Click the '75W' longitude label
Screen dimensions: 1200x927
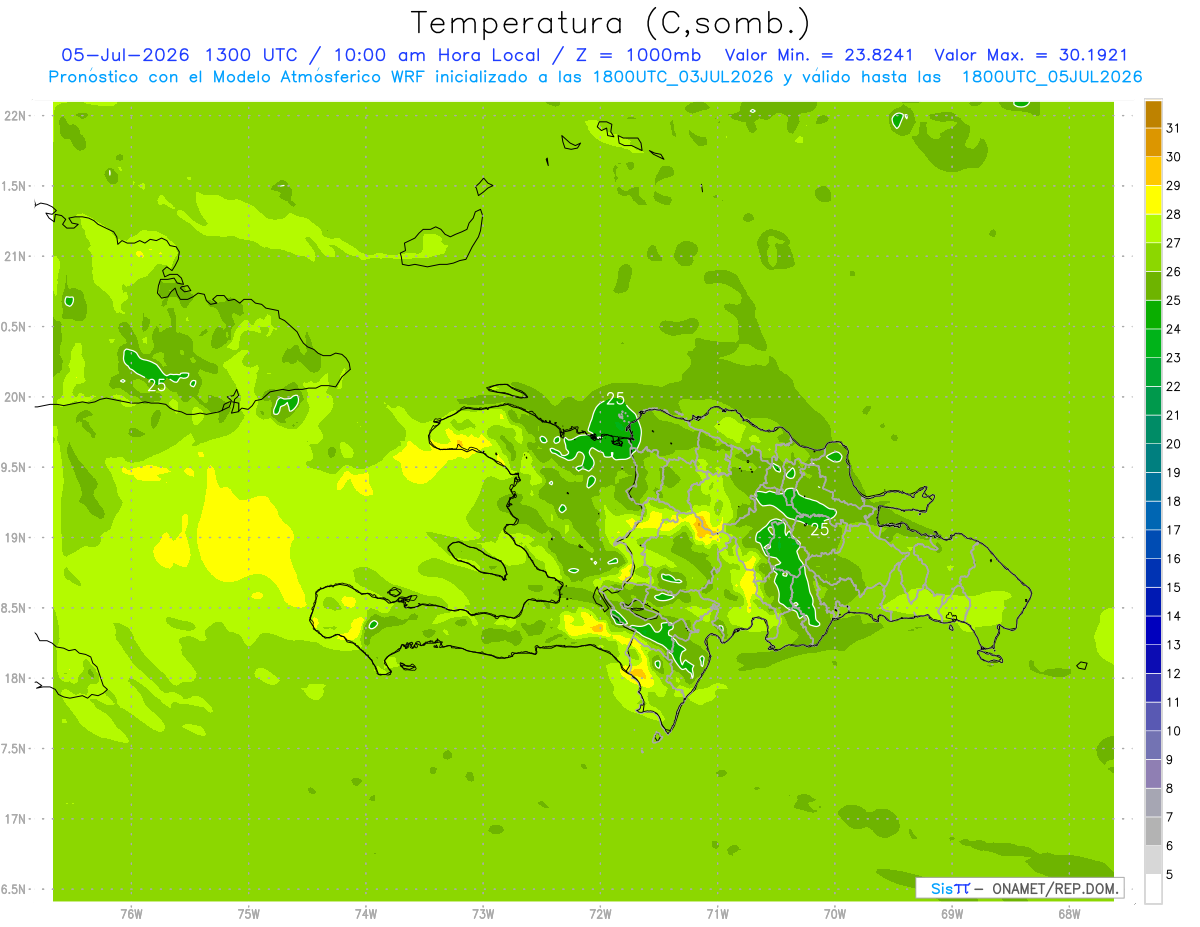pos(248,914)
